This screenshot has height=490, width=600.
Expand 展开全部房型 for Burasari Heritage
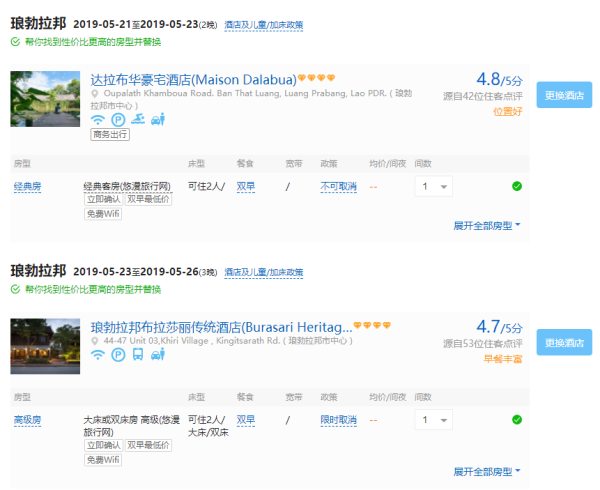click(487, 472)
